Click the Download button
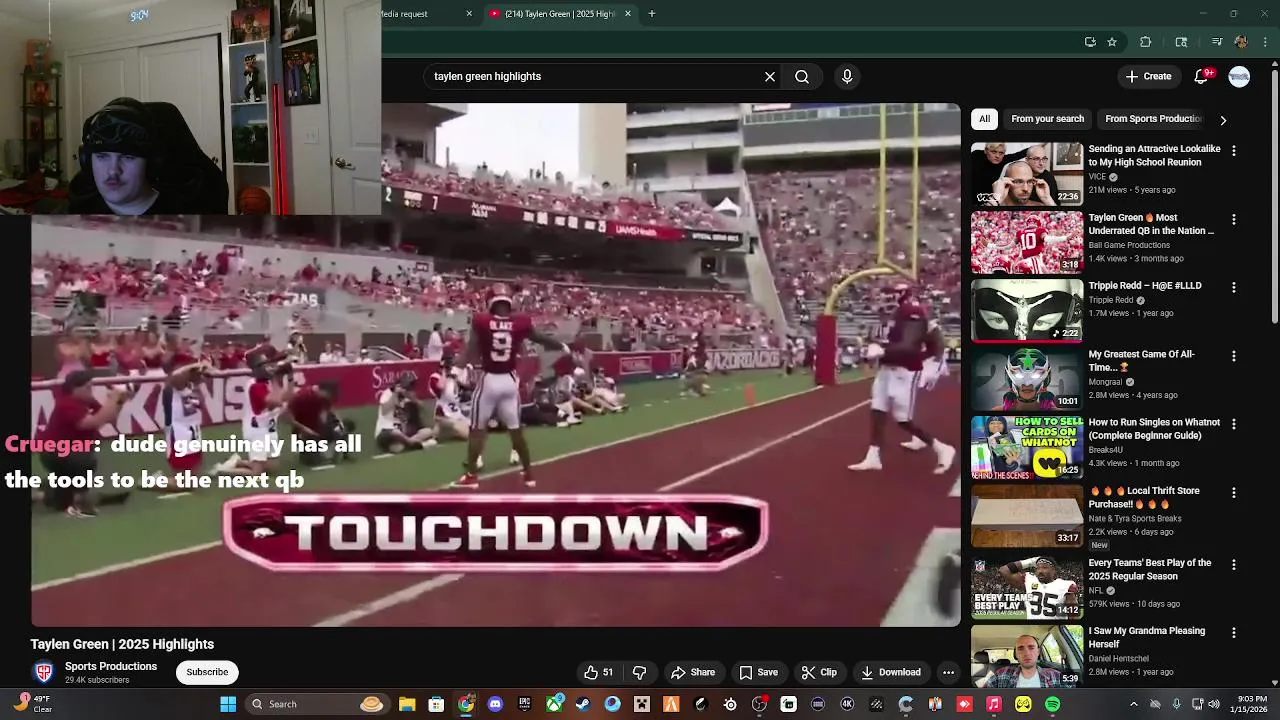This screenshot has width=1280, height=720. pyautogui.click(x=890, y=672)
